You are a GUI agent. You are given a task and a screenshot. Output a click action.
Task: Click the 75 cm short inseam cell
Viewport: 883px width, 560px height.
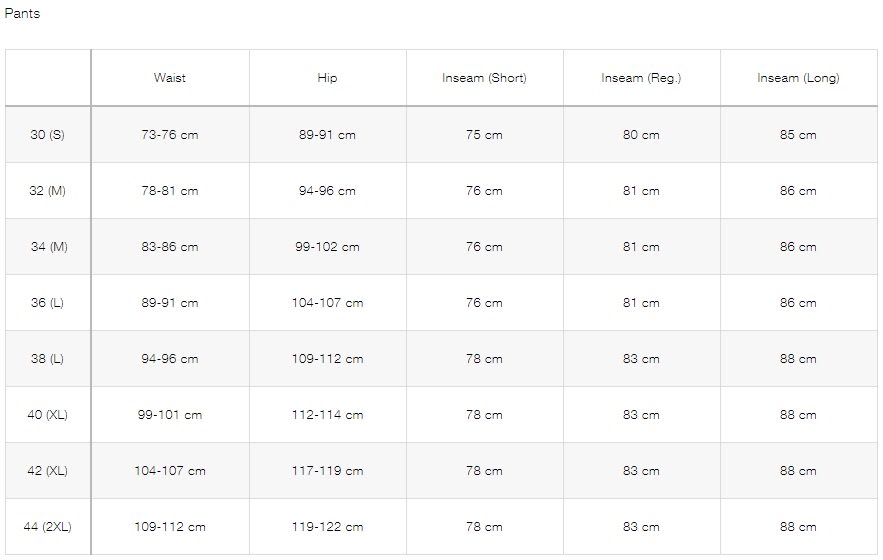(x=484, y=135)
